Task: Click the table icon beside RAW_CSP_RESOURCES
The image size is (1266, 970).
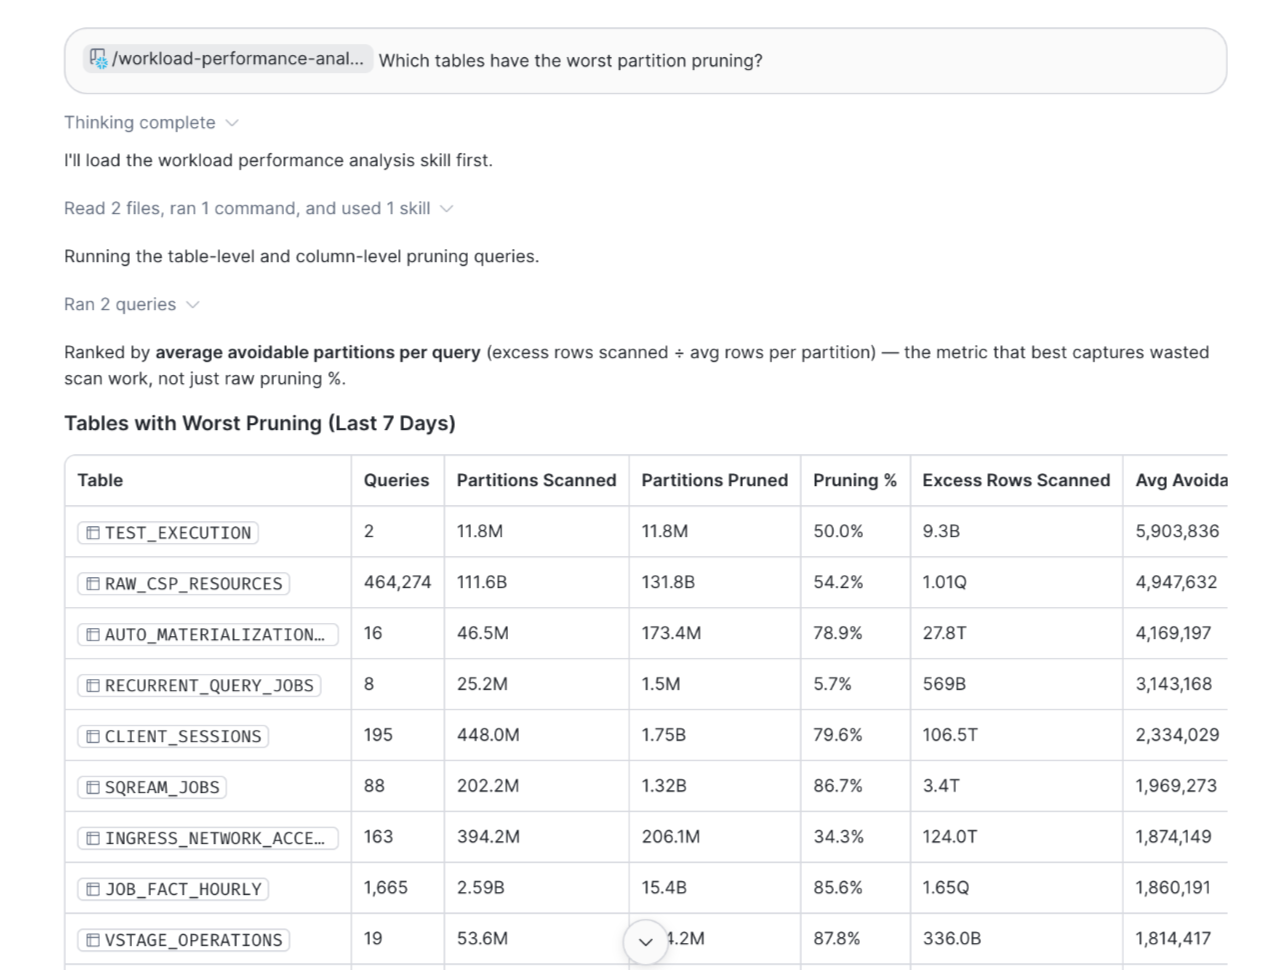Action: (x=93, y=584)
